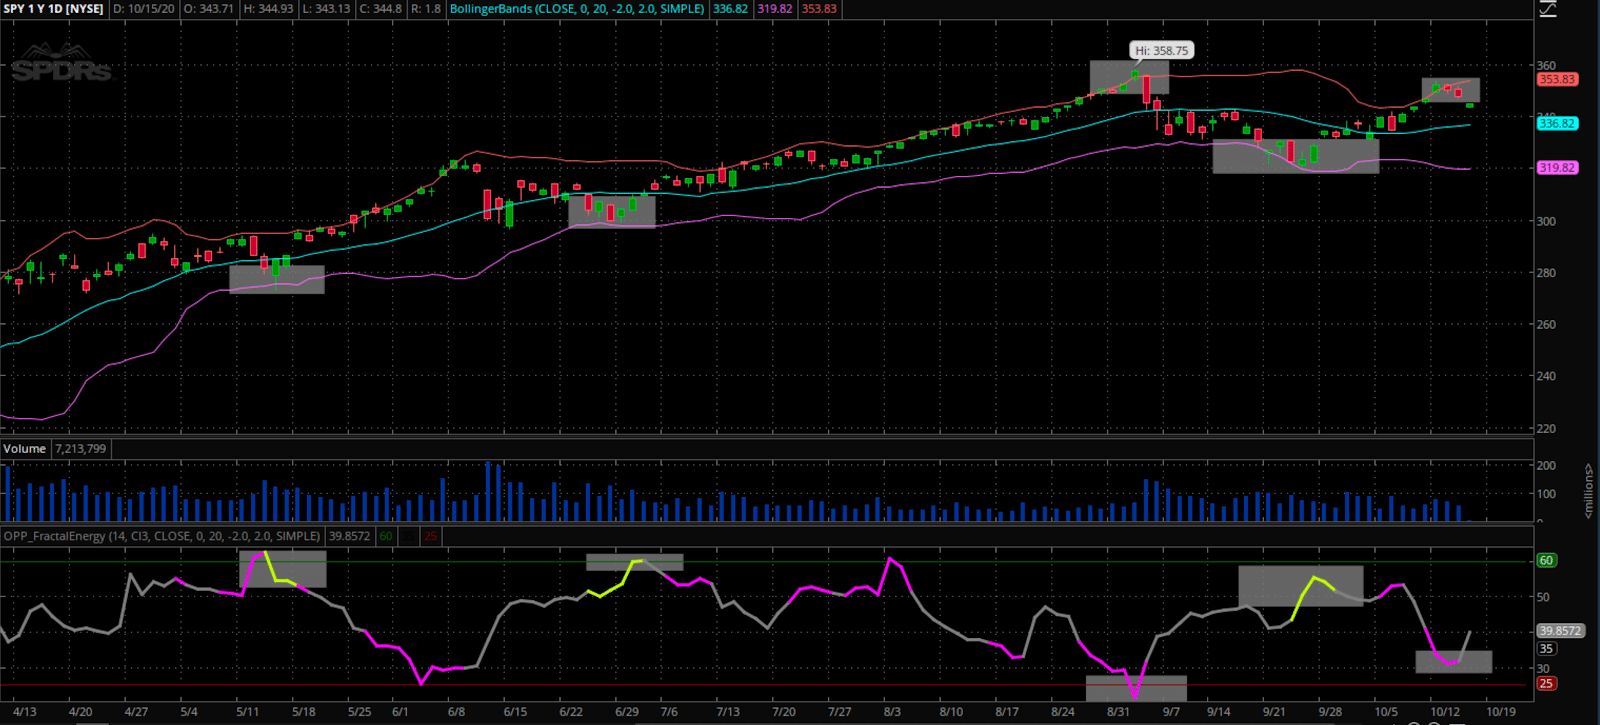Open the OPP_FractalEnergy study label

point(162,536)
